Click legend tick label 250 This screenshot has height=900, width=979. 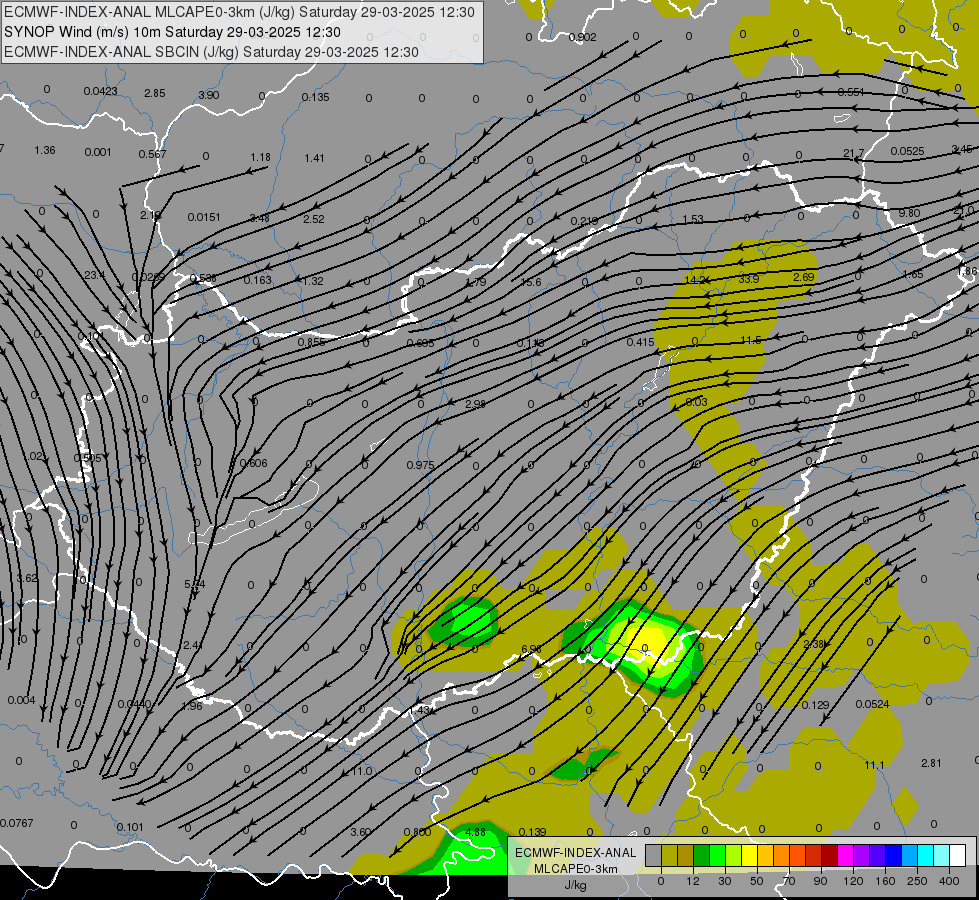coord(917,881)
